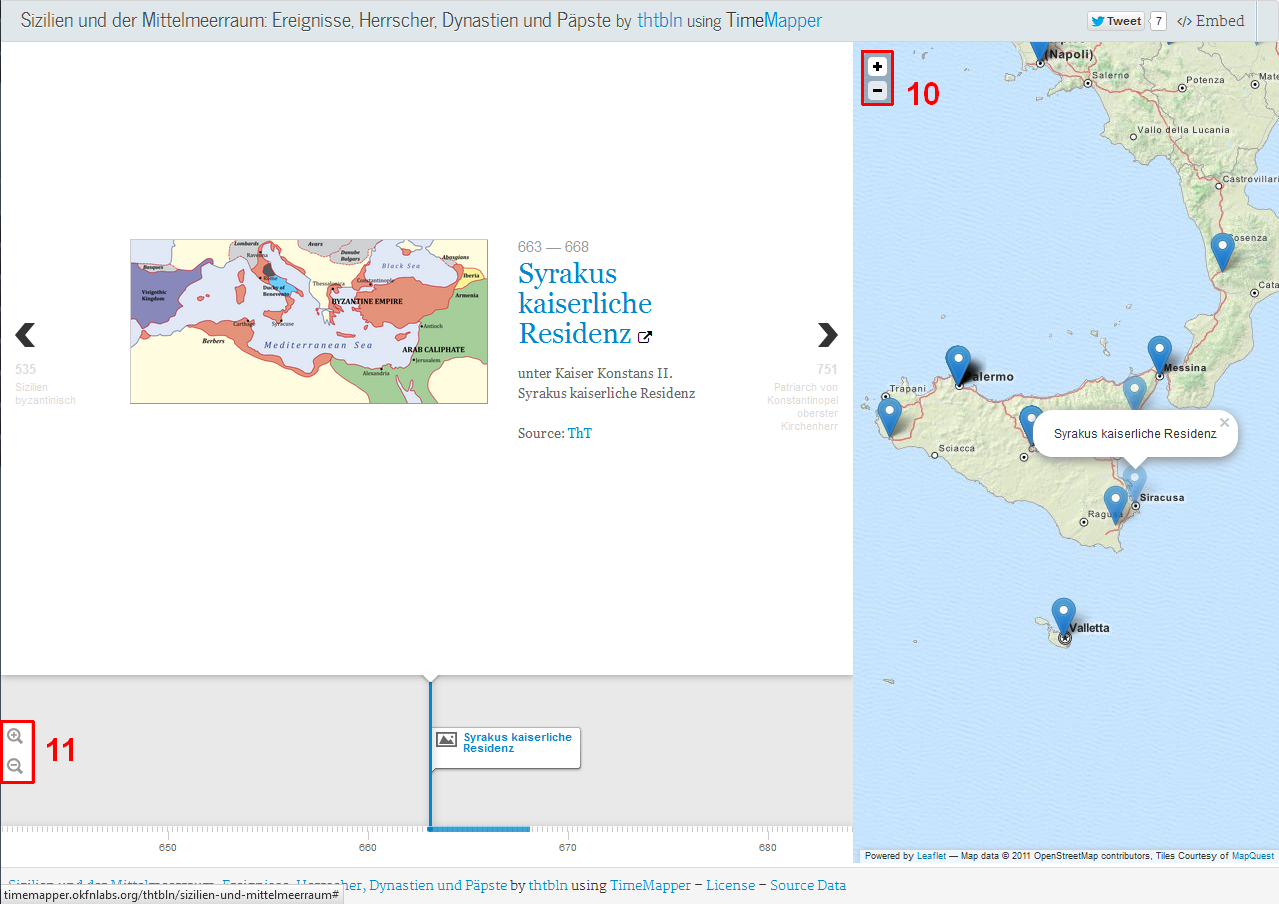Open the MapQuest attribution link

click(x=1253, y=856)
